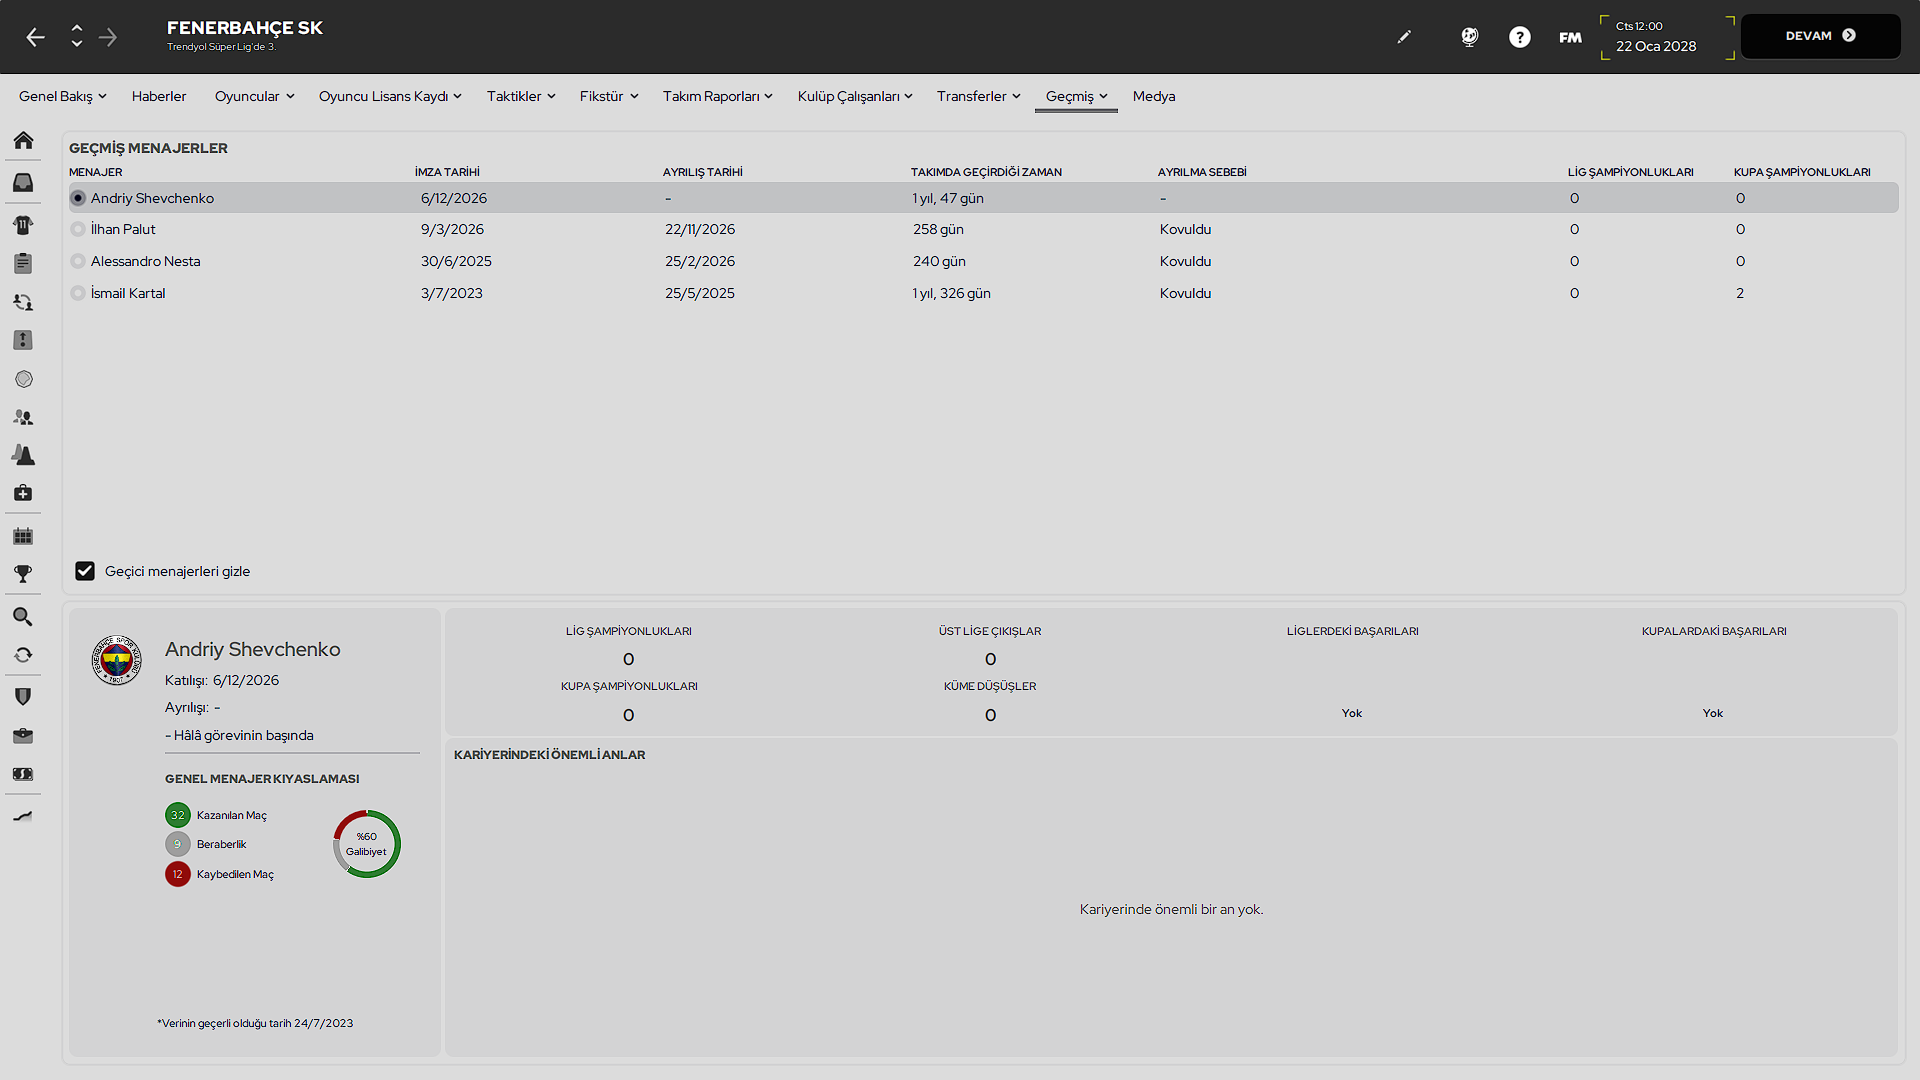1920x1080 pixels.
Task: Select Alessandro Nesta radio button
Action: tap(78, 261)
